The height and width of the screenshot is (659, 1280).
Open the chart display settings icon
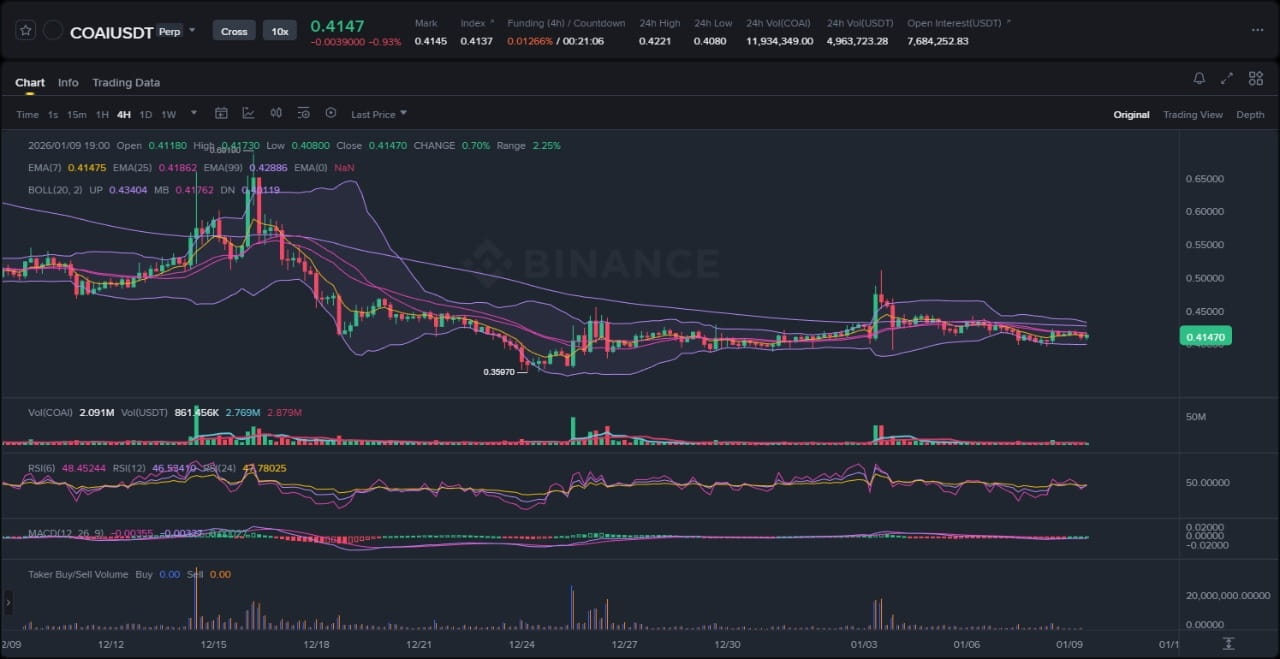click(x=303, y=113)
